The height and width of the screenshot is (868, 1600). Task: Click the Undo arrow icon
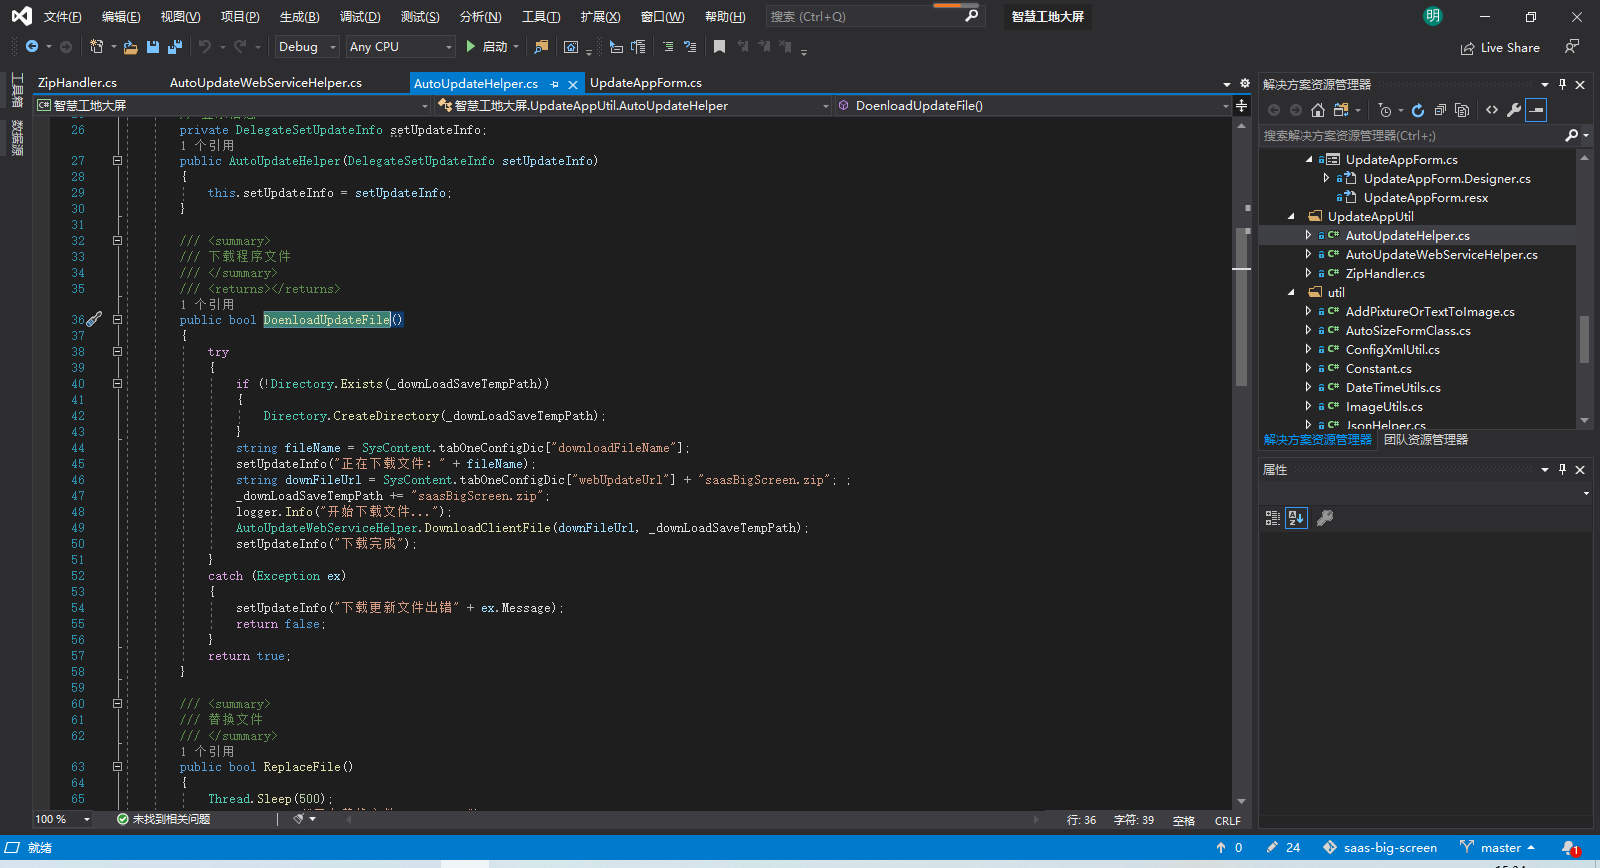pyautogui.click(x=205, y=47)
